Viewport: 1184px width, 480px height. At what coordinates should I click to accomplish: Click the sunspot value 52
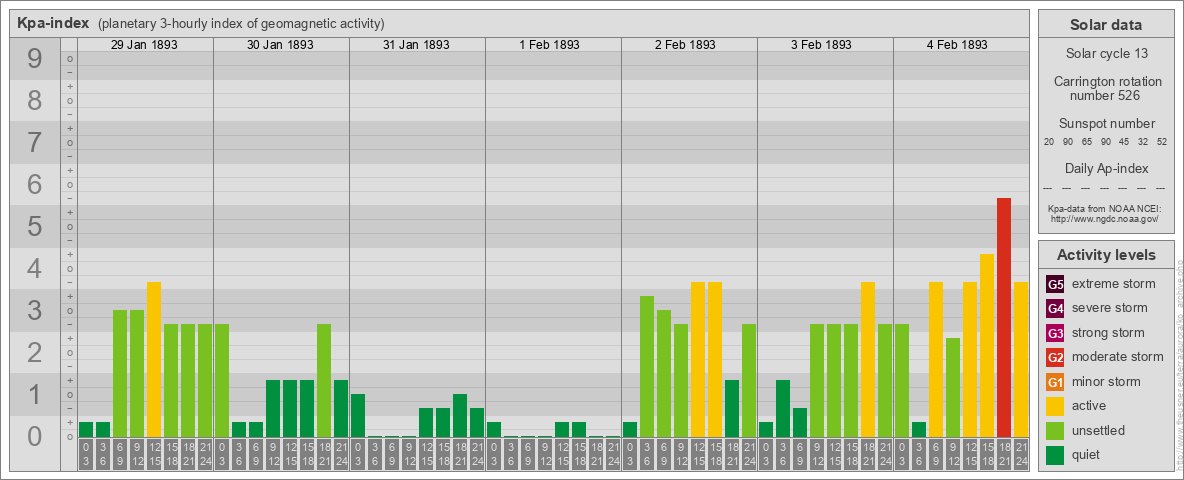point(1162,142)
